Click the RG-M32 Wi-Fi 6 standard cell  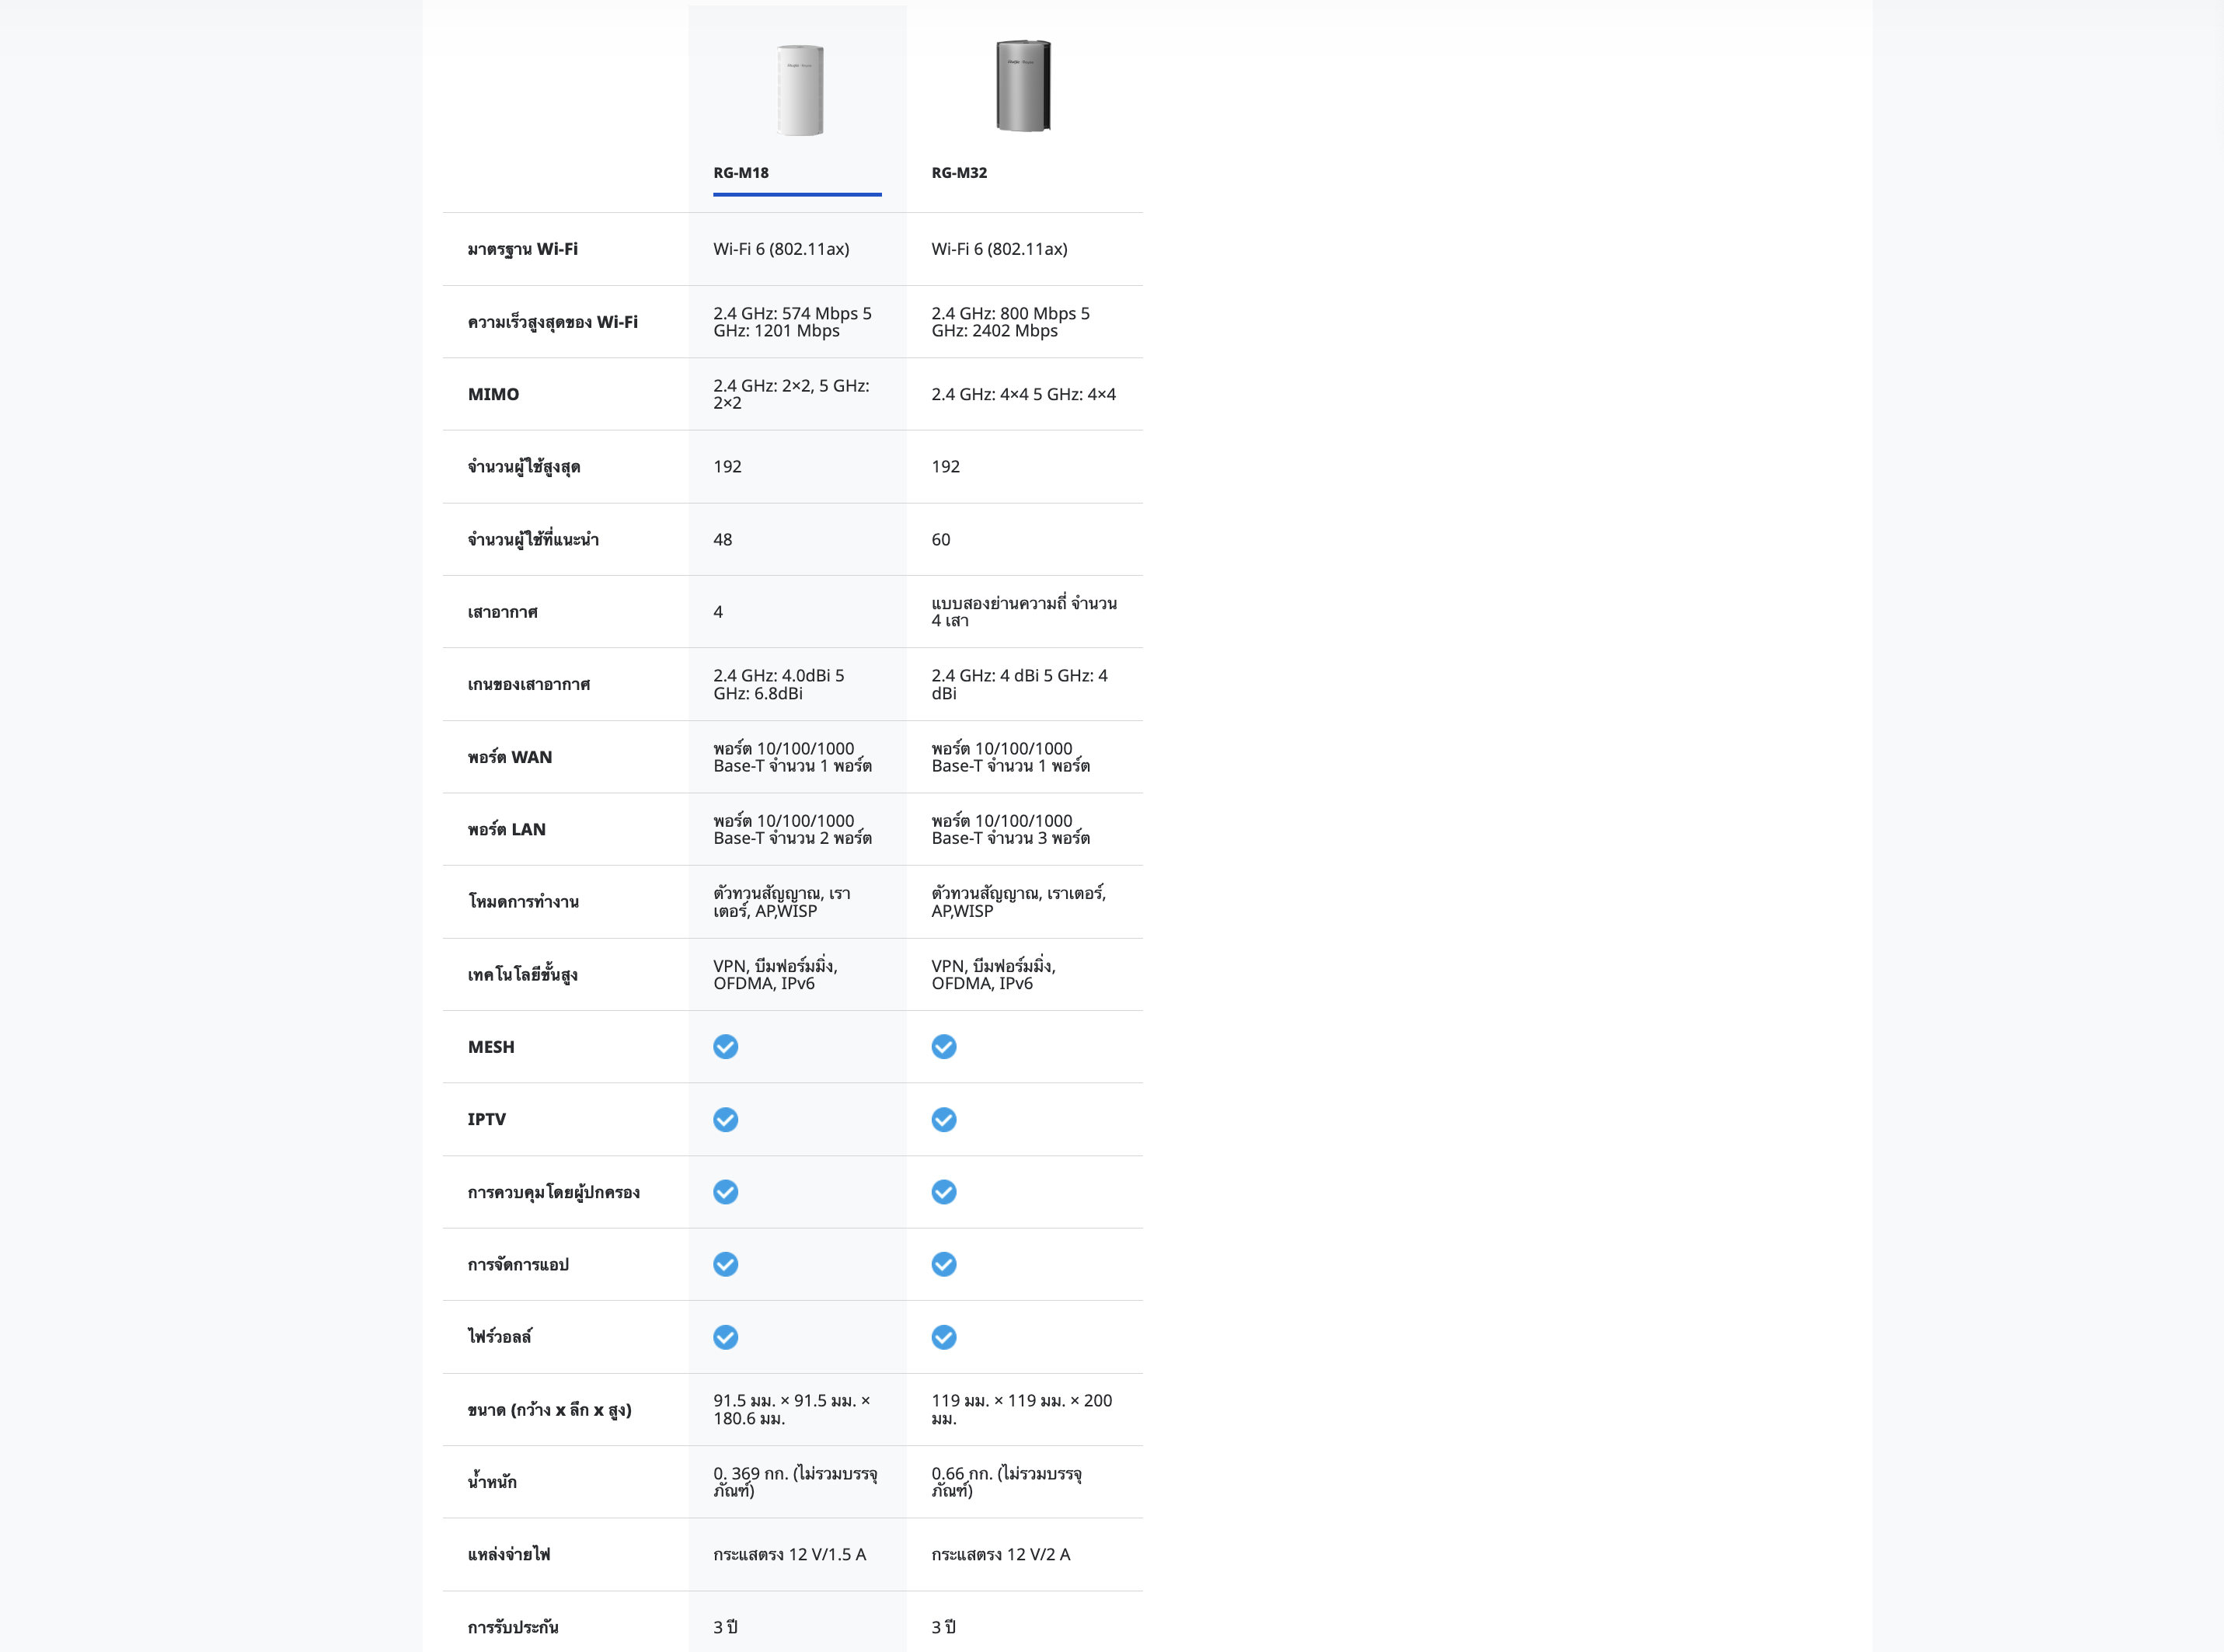pyautogui.click(x=999, y=249)
